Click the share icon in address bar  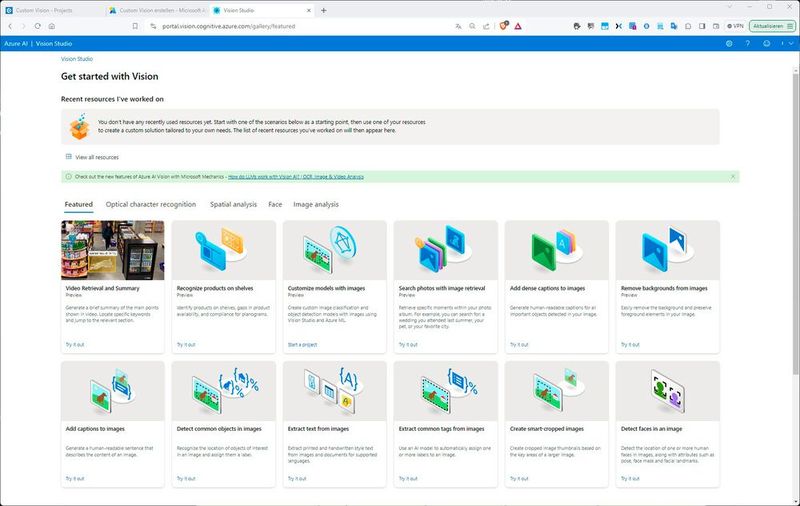tap(486, 26)
